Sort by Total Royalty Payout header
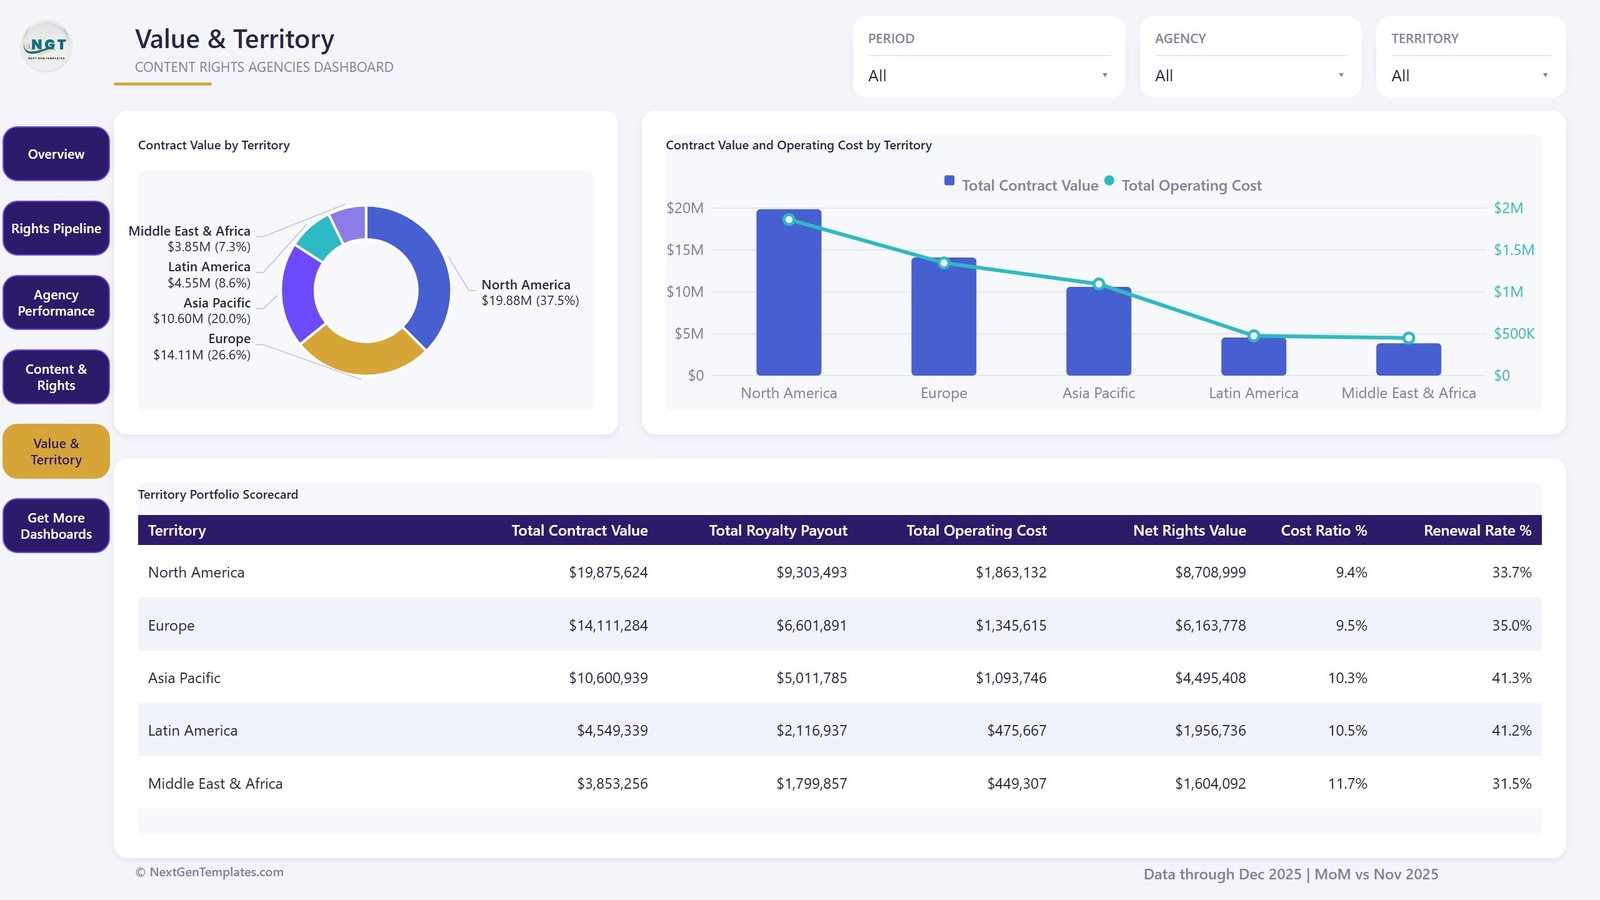The height and width of the screenshot is (900, 1600). tap(778, 530)
